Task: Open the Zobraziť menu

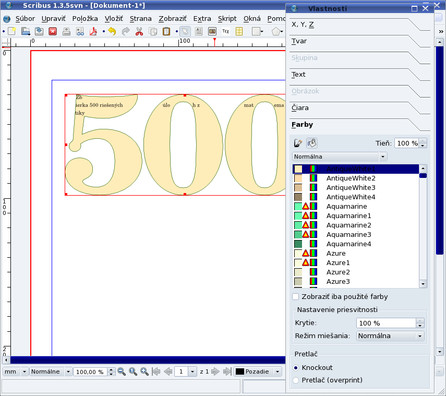Action: [172, 19]
